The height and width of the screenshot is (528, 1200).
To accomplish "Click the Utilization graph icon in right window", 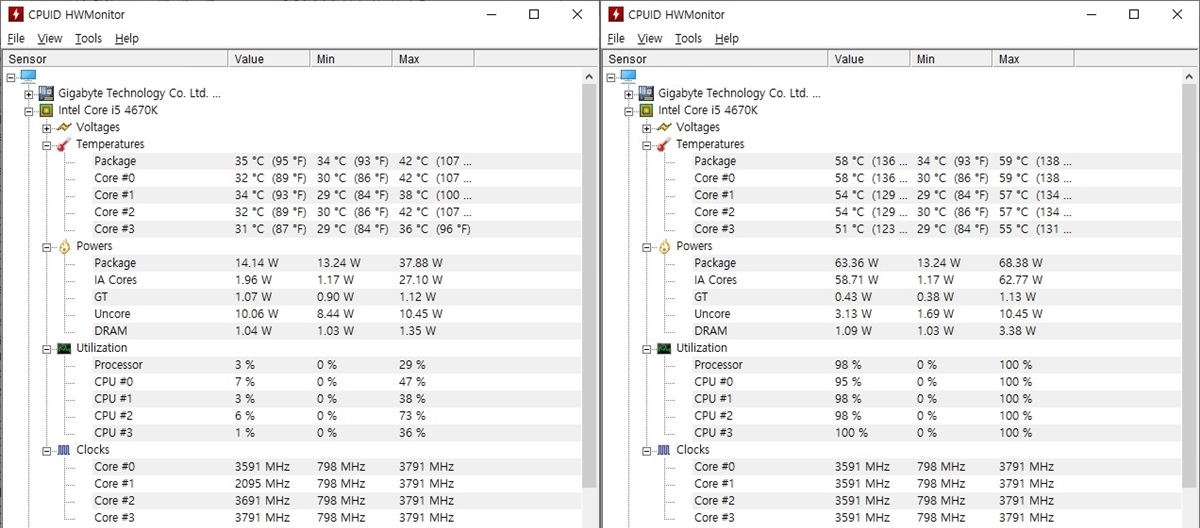I will click(x=663, y=348).
